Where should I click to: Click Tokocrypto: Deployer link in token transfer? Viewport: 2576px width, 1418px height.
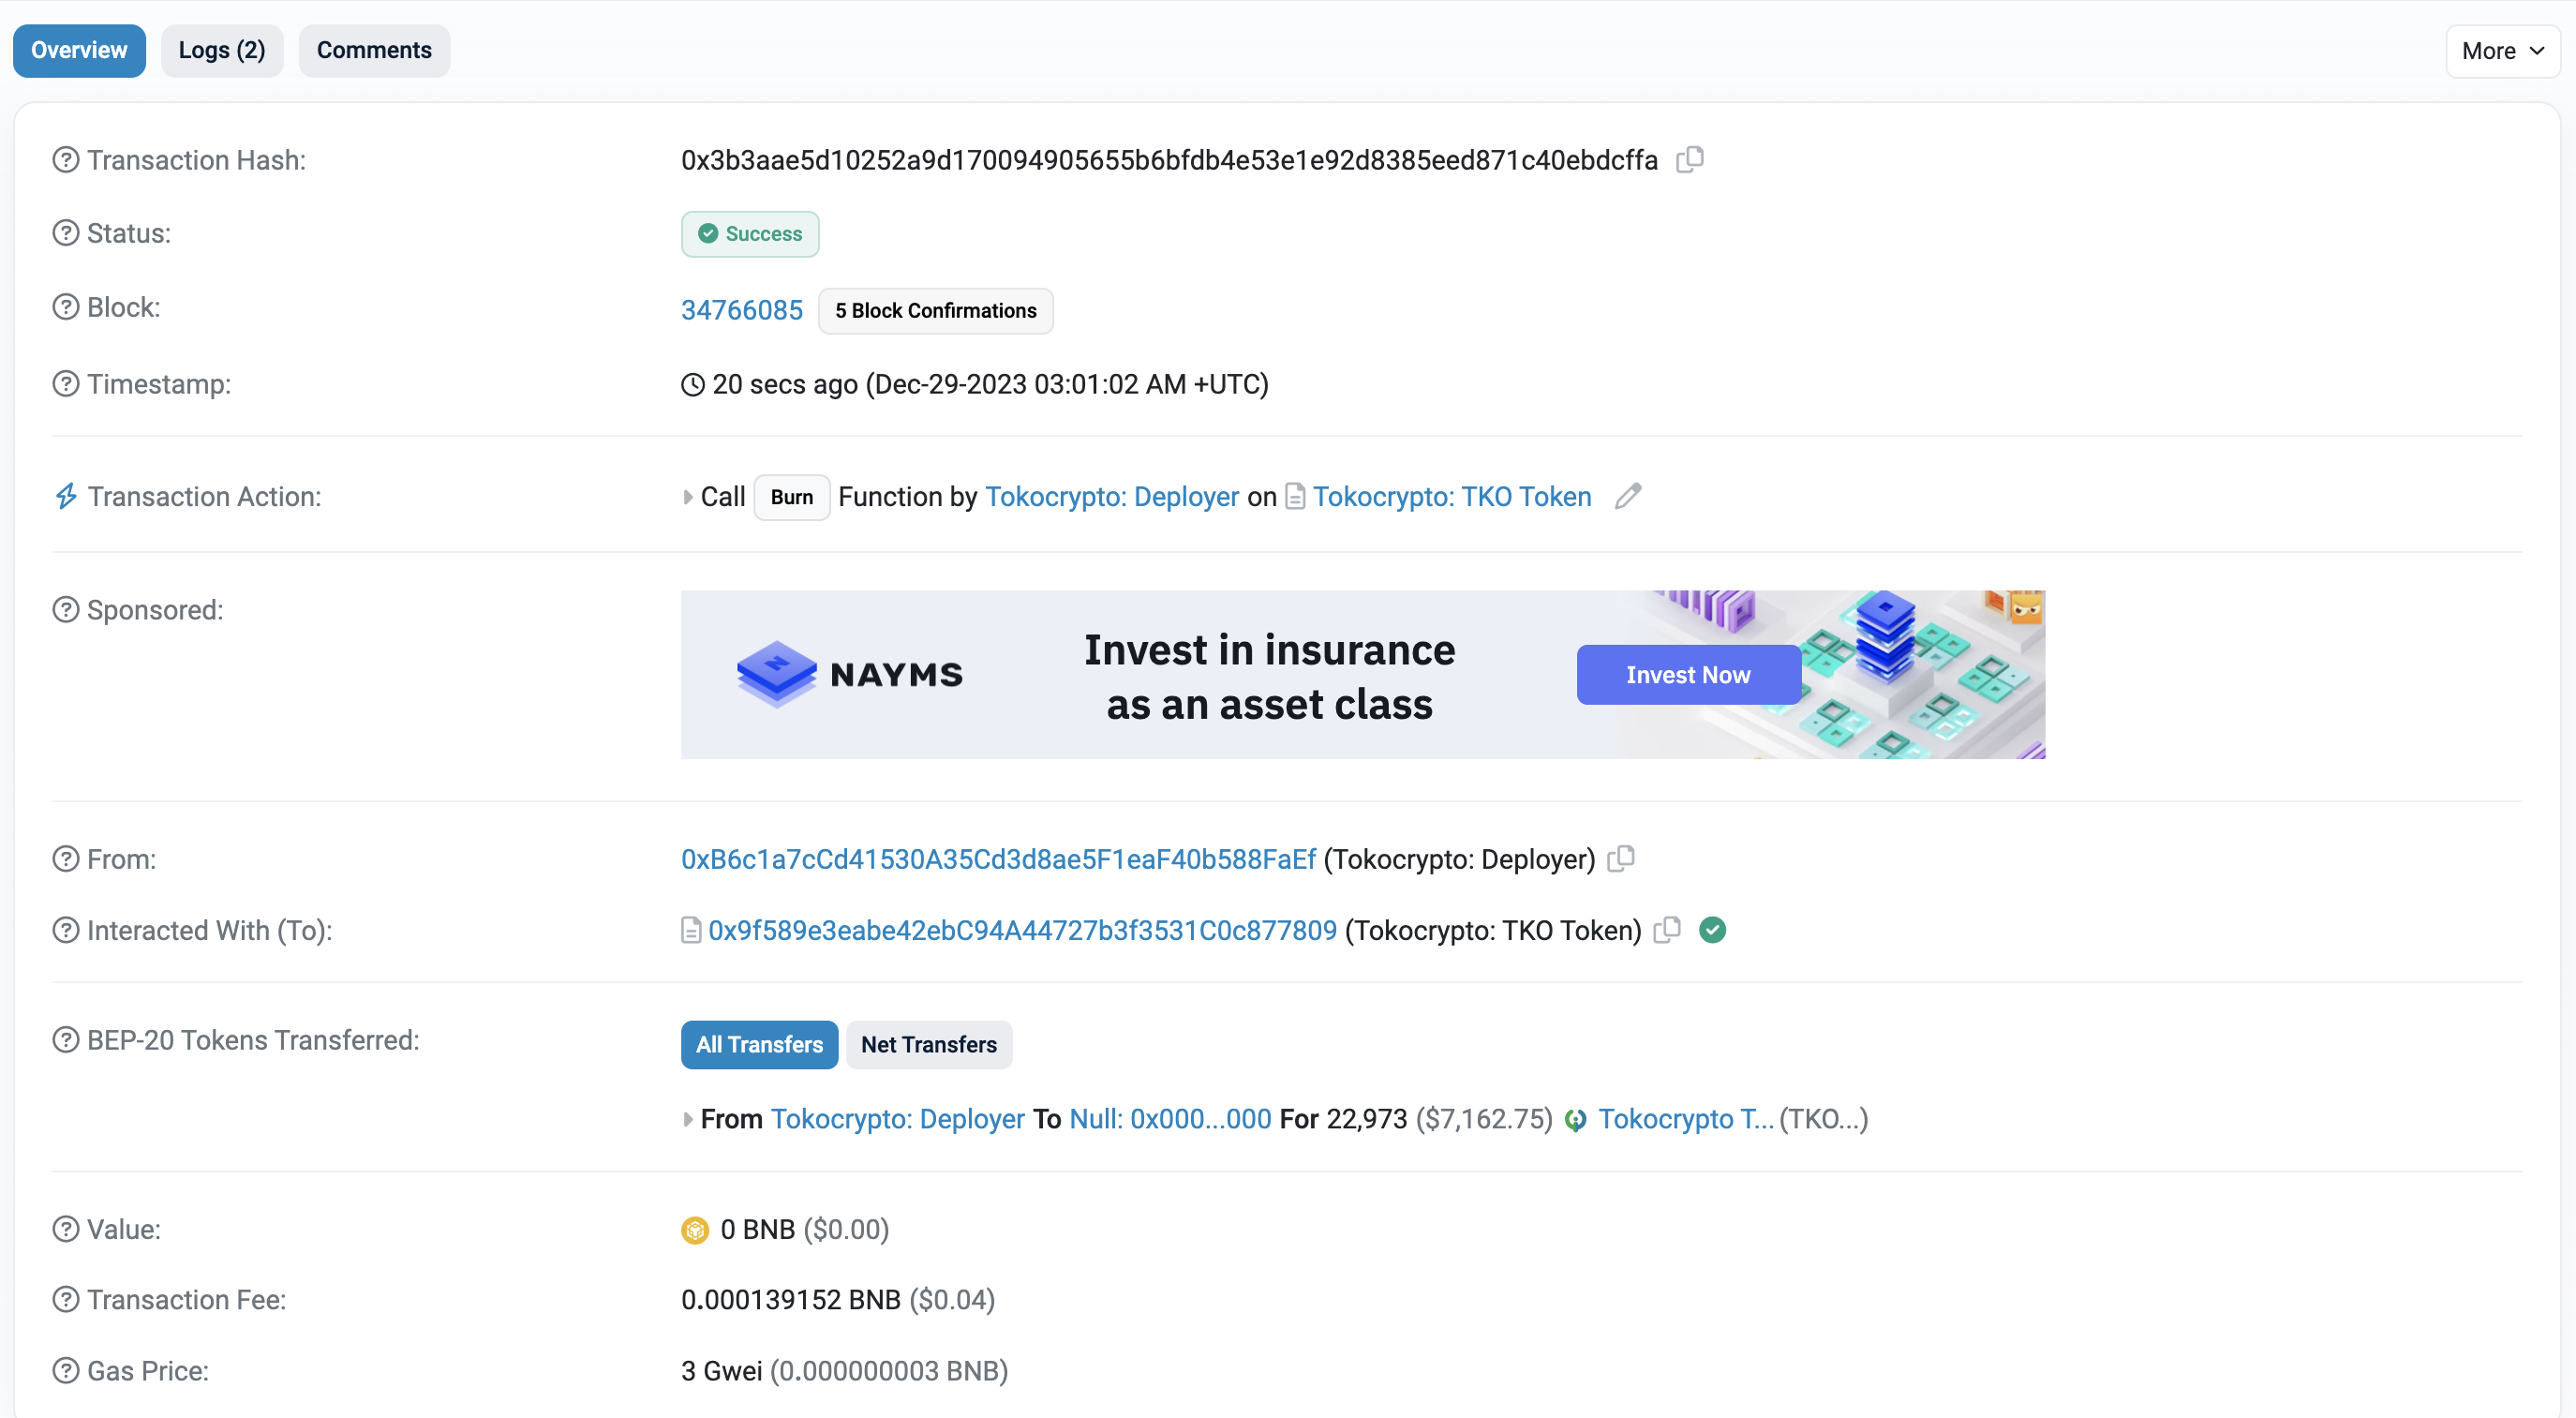tap(898, 1119)
